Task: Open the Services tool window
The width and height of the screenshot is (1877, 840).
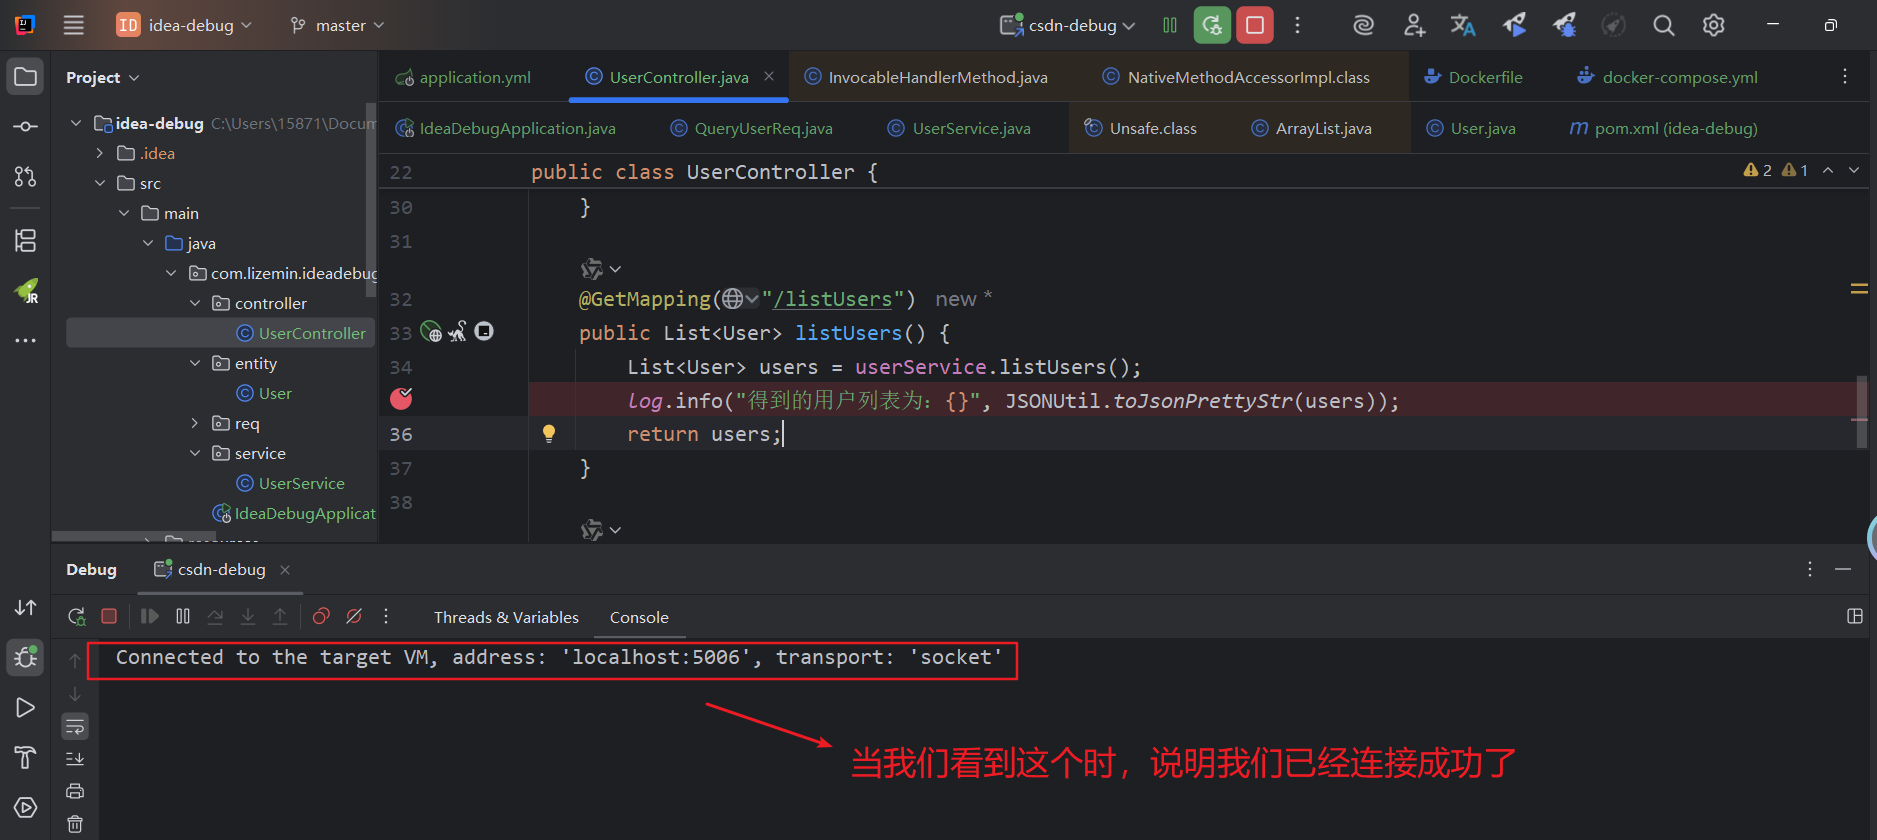Action: (26, 807)
